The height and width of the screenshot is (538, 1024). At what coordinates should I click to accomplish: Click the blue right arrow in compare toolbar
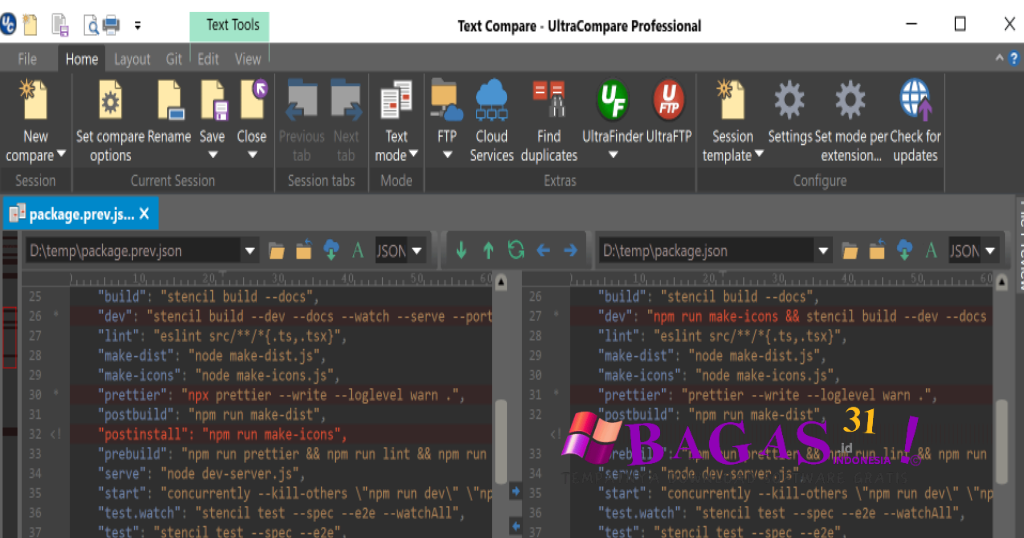[570, 250]
